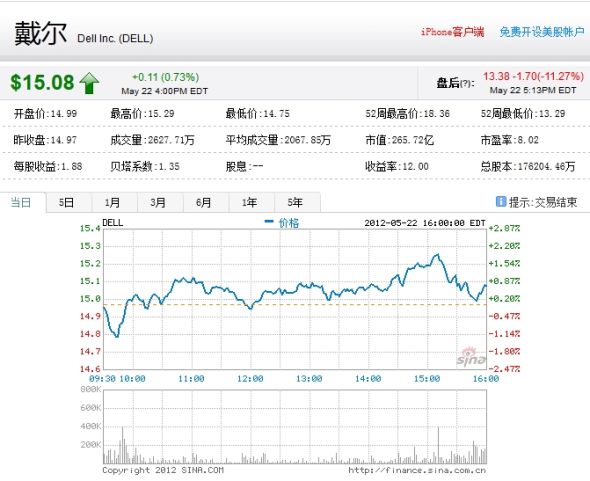Click the 盘后 (?) help marker
The height and width of the screenshot is (481, 590).
click(x=465, y=83)
